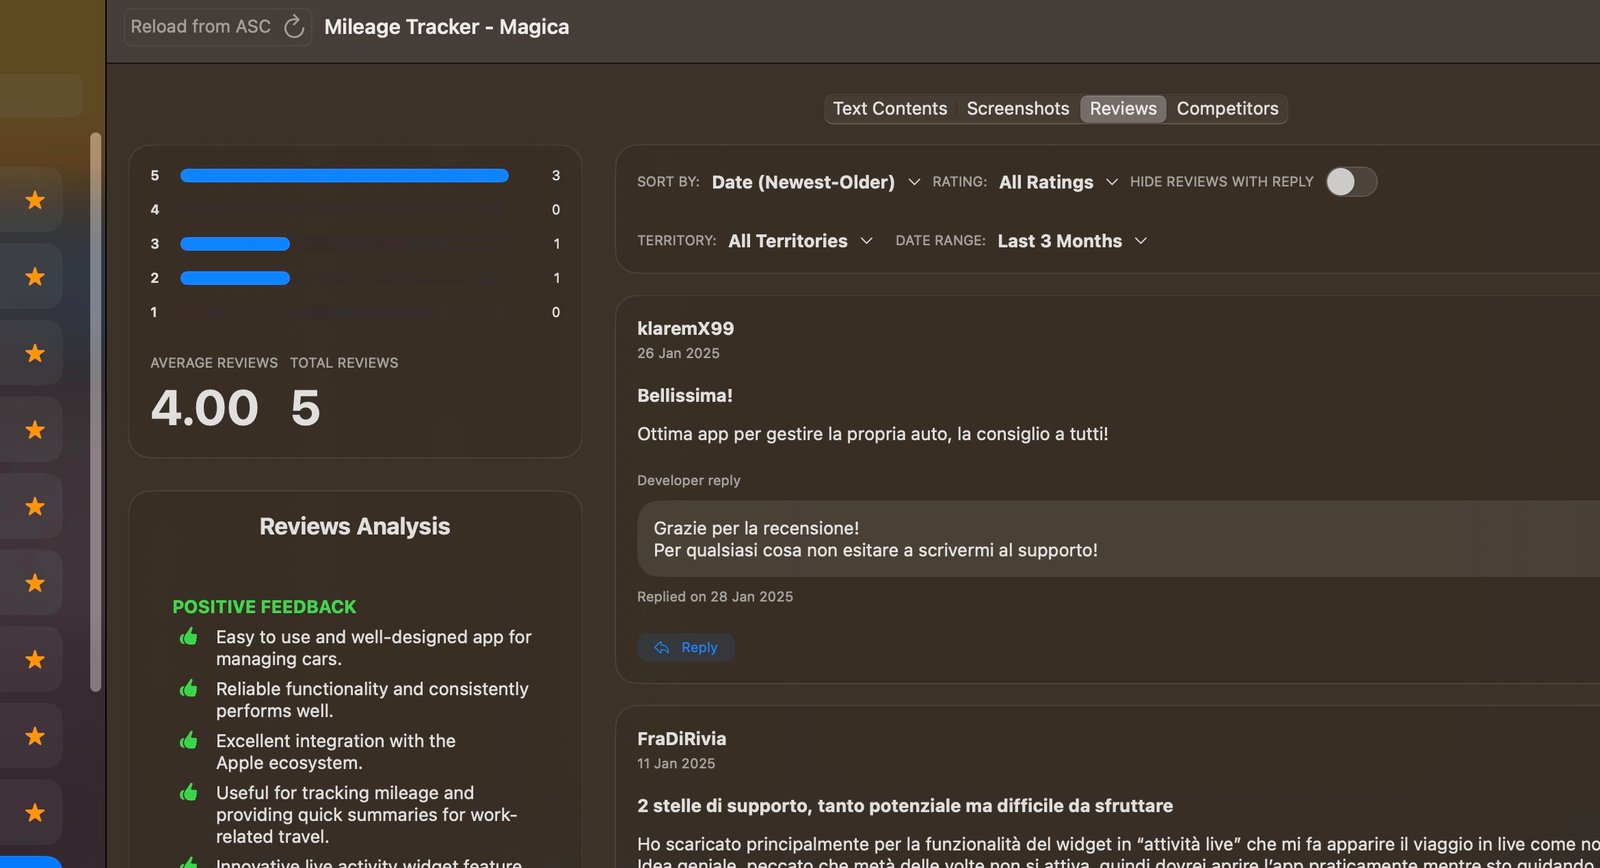Click "Replied on 28 Jan 2025" text
This screenshot has width=1600, height=868.
(x=715, y=597)
